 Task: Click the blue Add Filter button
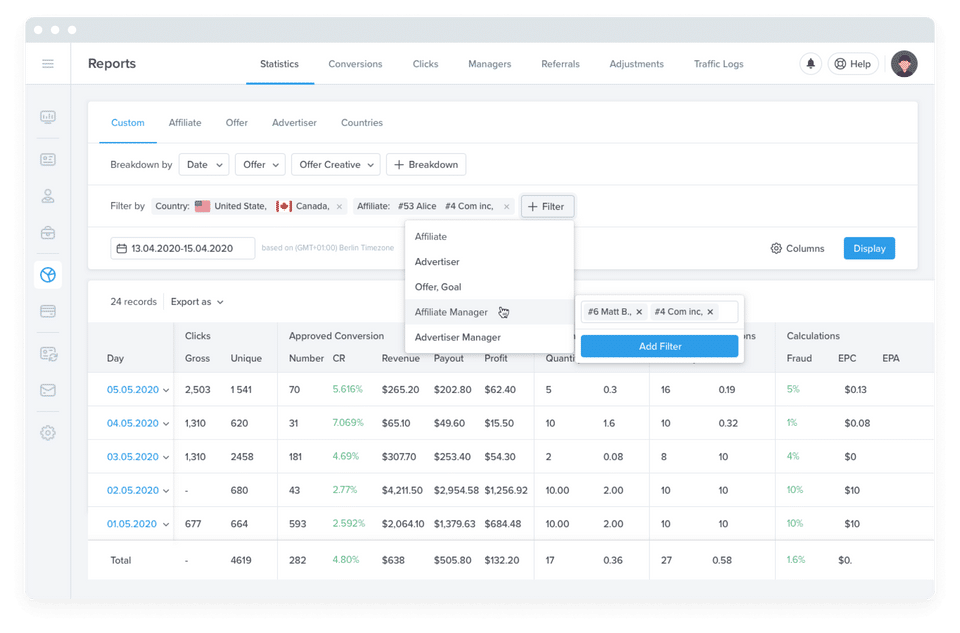pos(659,346)
